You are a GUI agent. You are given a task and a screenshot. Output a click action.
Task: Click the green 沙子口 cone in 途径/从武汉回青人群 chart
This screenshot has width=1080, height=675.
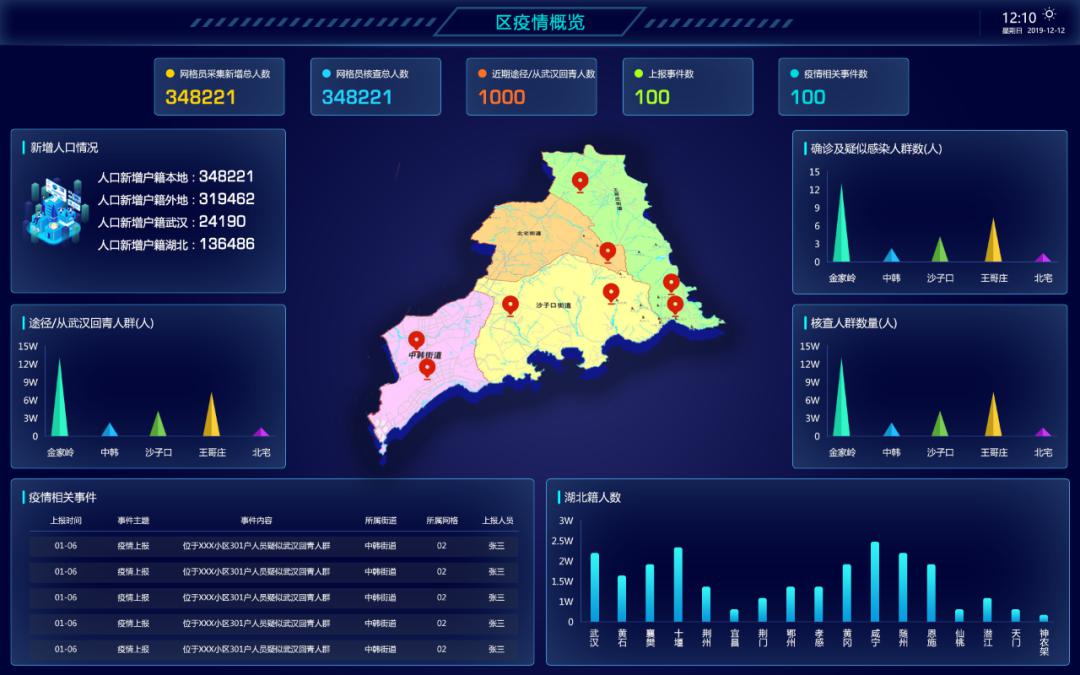[157, 425]
